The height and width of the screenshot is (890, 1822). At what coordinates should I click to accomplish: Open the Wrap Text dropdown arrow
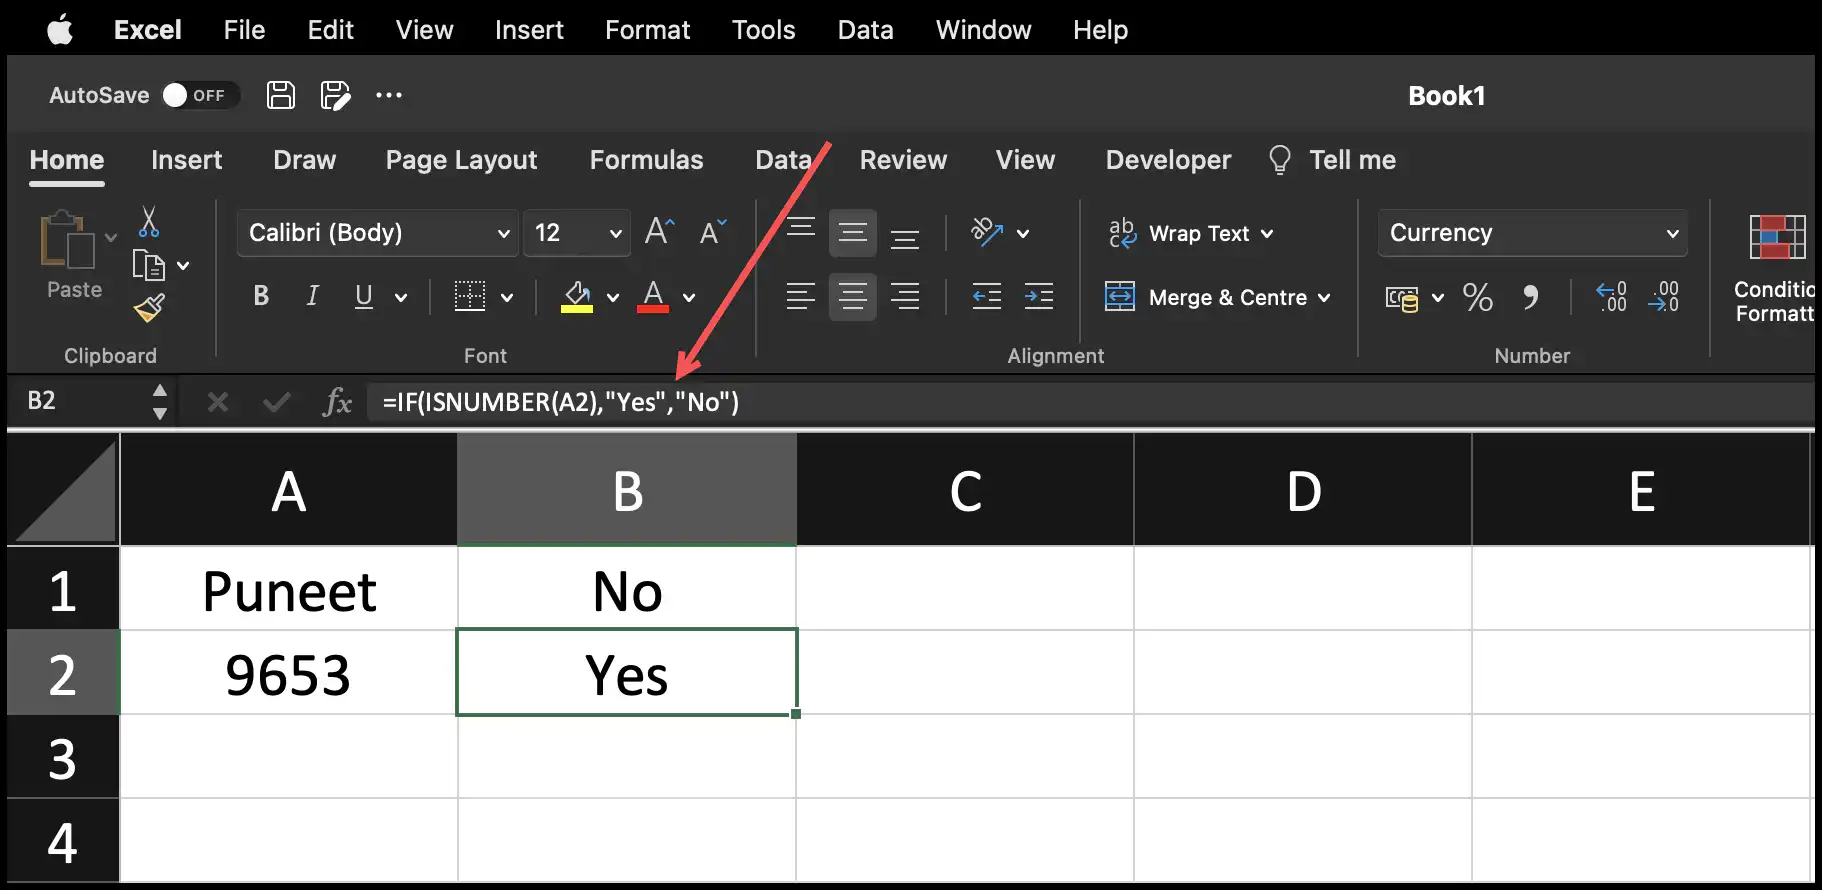click(x=1267, y=234)
